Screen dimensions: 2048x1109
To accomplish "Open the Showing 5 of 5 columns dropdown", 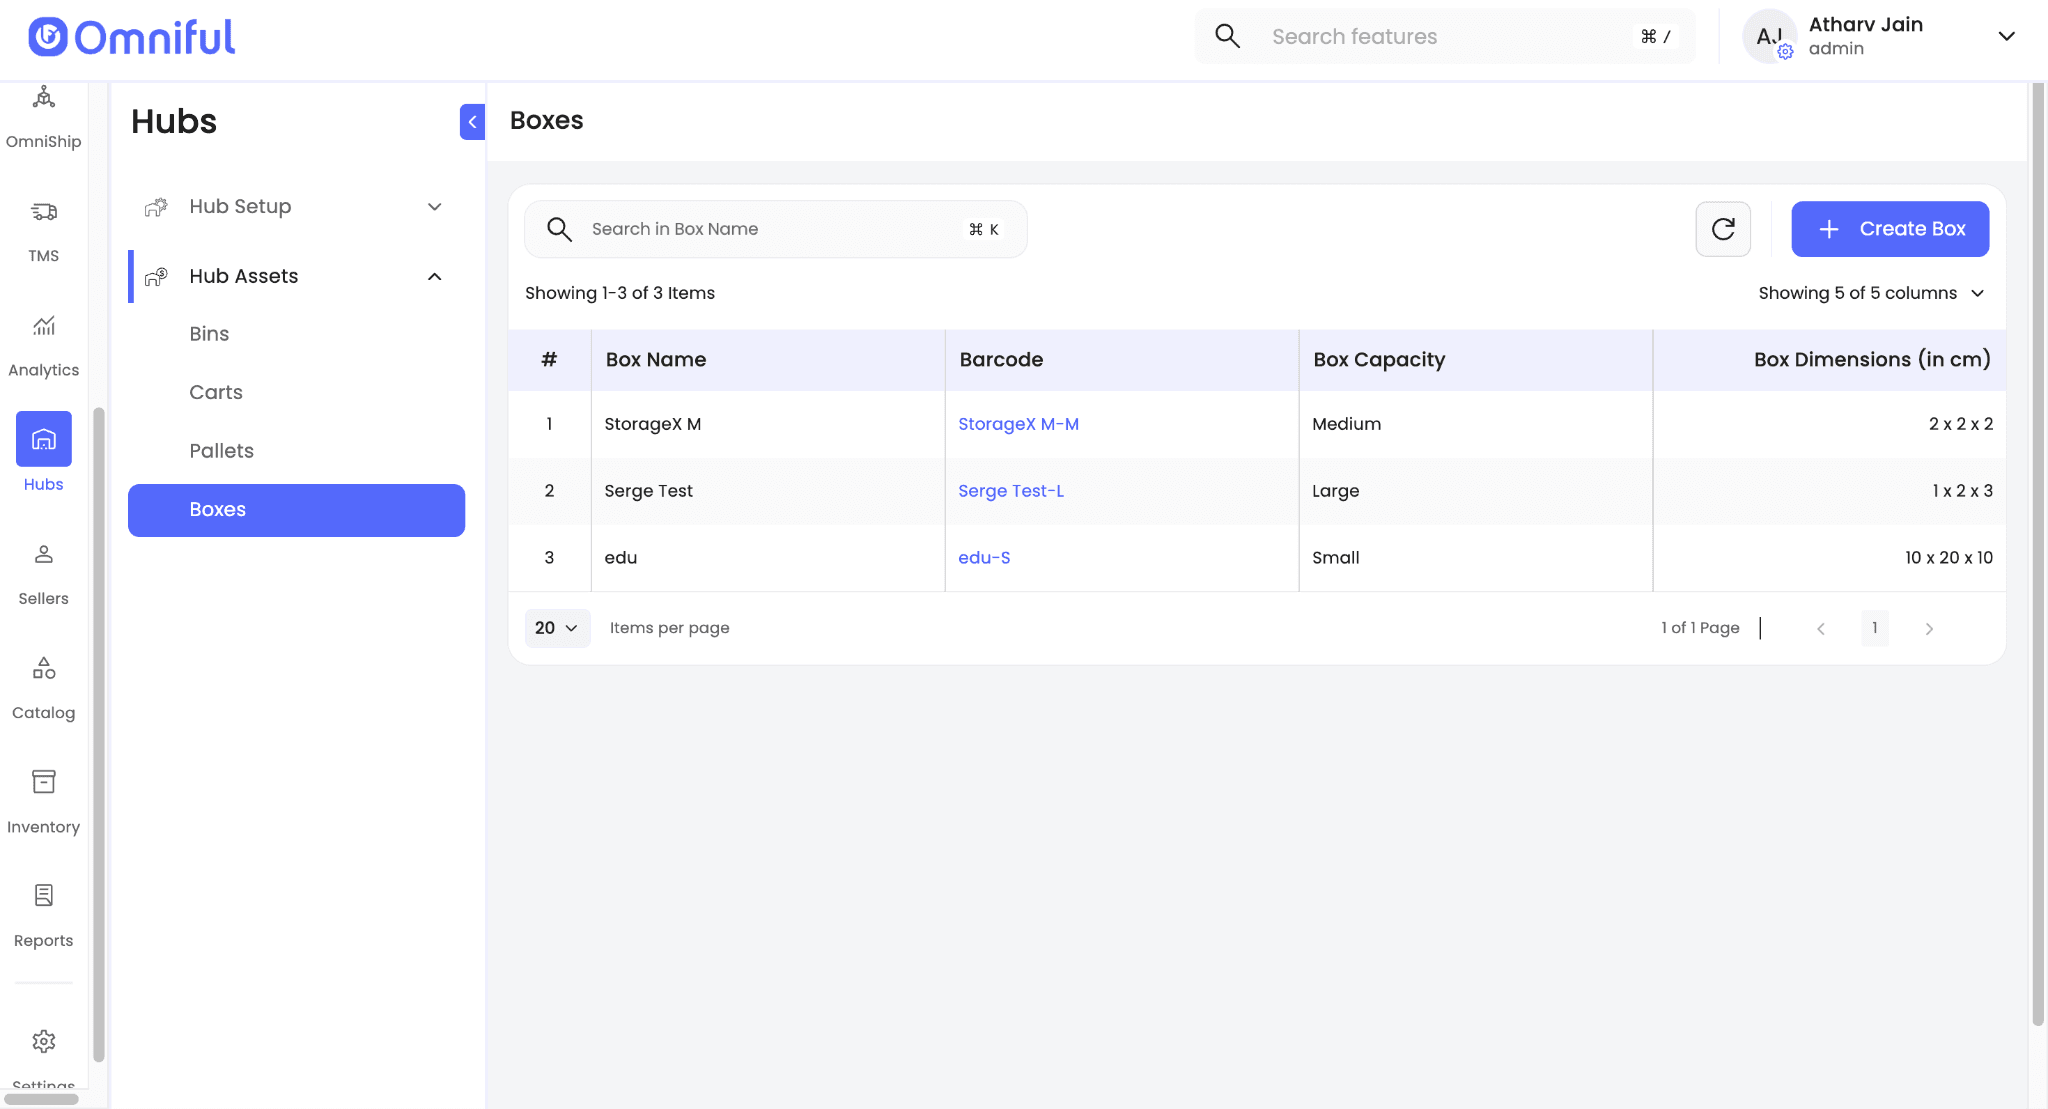I will pyautogui.click(x=1871, y=293).
